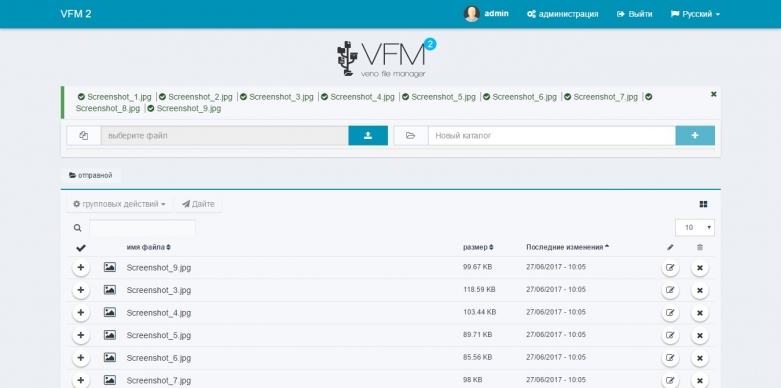781x388 pixels.
Task: Click the 118.59 KB size value
Action: 479,289
